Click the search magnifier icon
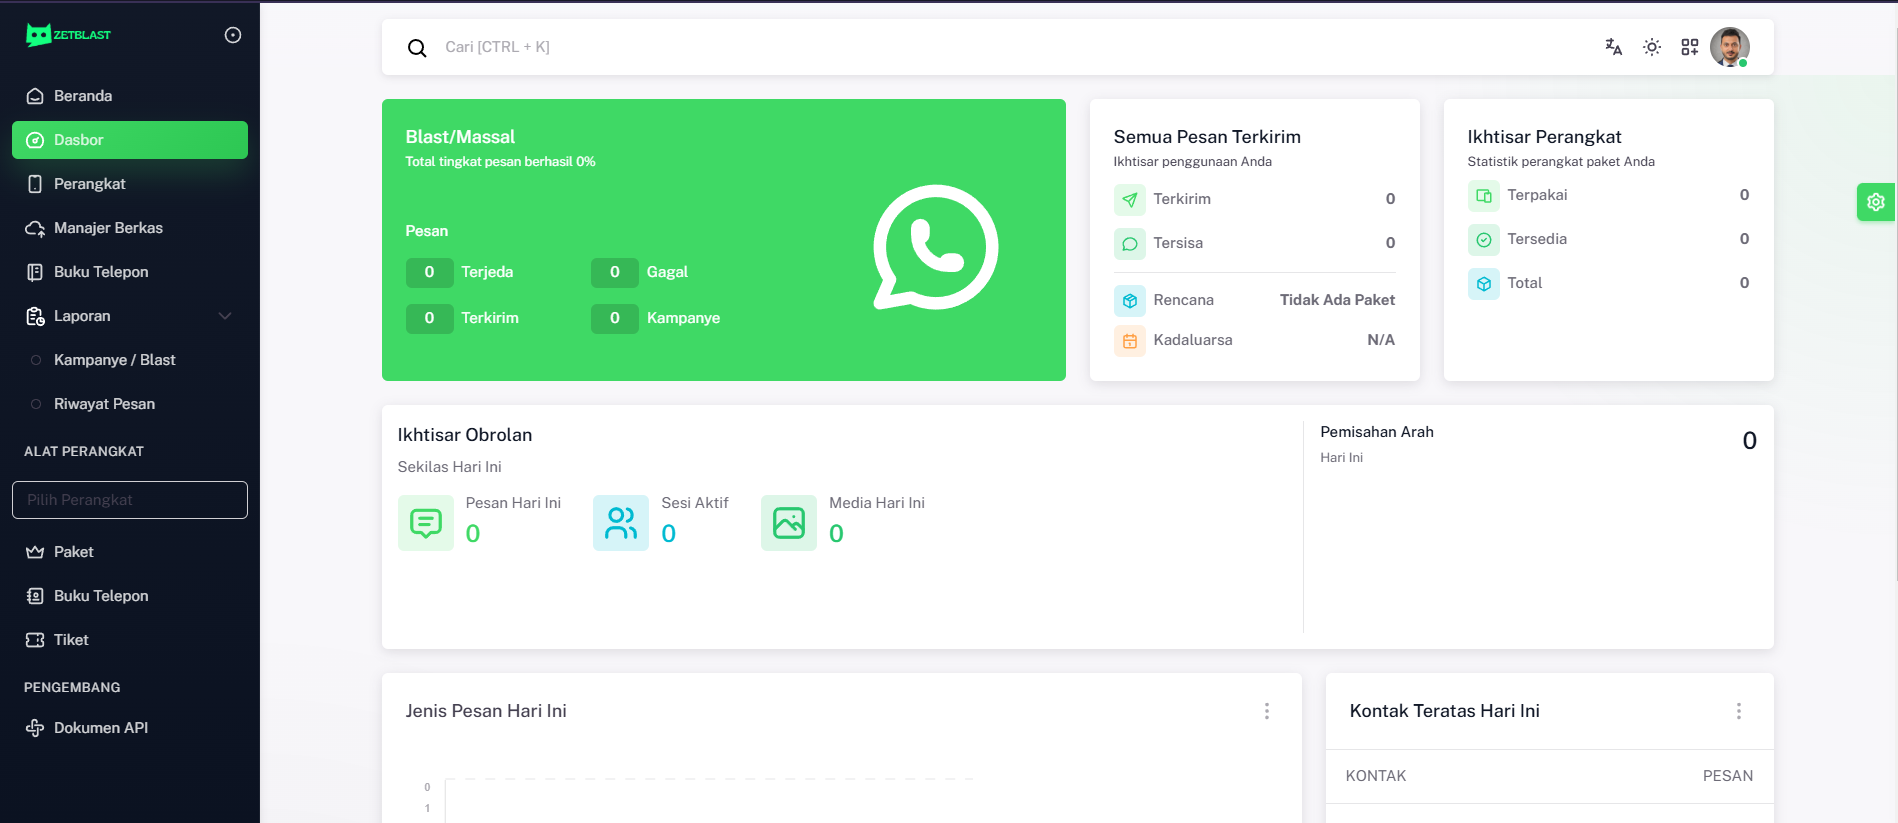The width and height of the screenshot is (1898, 823). coord(417,48)
